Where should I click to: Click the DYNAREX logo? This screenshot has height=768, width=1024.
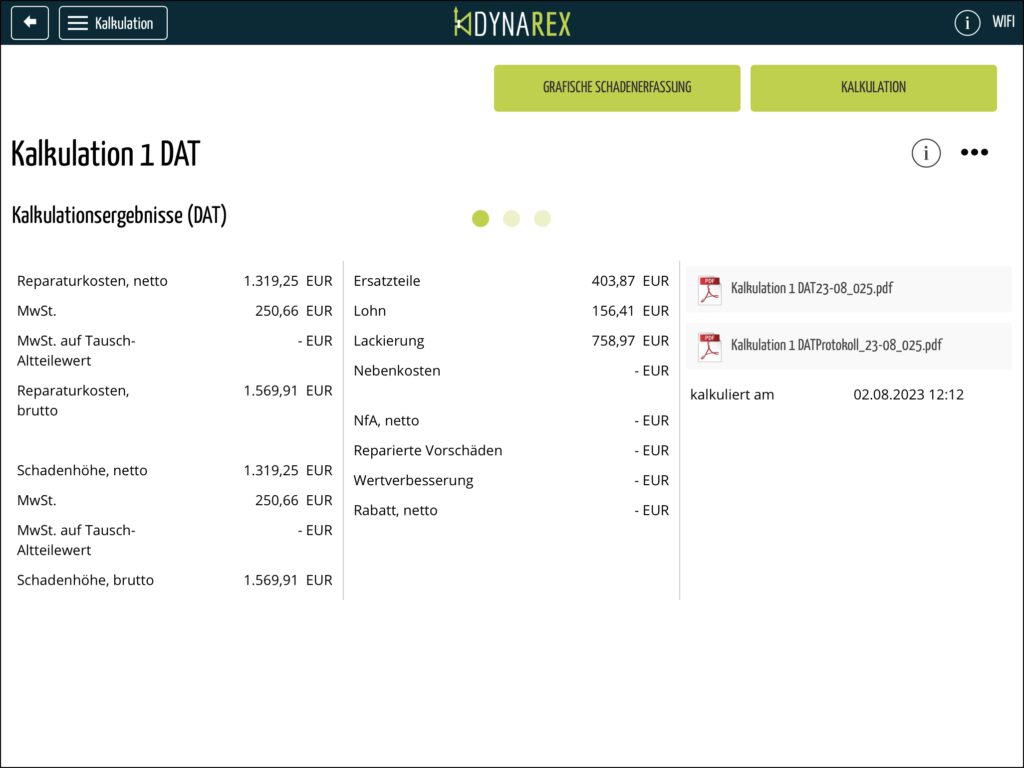click(x=512, y=22)
